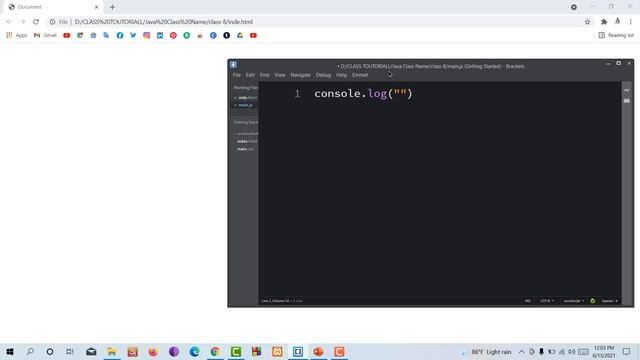Image resolution: width=640 pixels, height=360 pixels.
Task: Bookmark this page with the star icon
Action: pyautogui.click(x=587, y=22)
